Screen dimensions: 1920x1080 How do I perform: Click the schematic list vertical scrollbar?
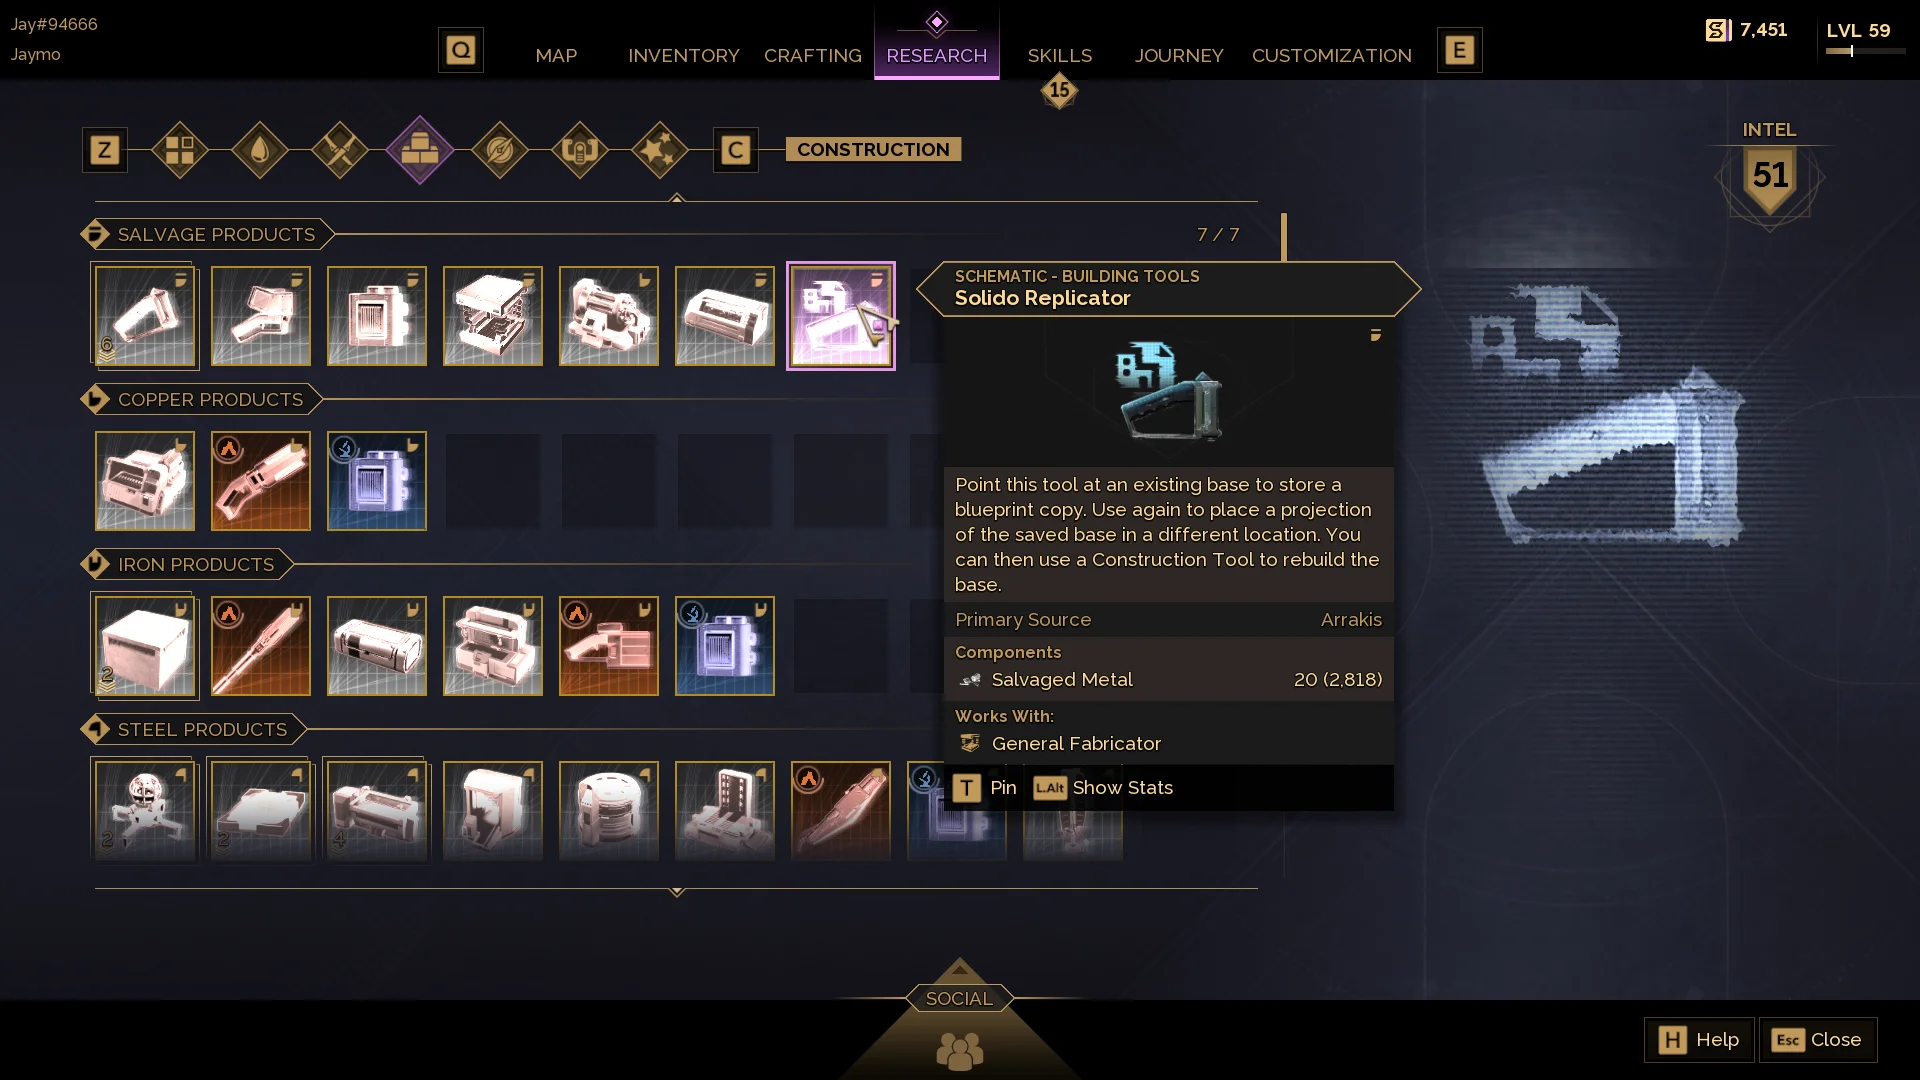(x=1284, y=237)
